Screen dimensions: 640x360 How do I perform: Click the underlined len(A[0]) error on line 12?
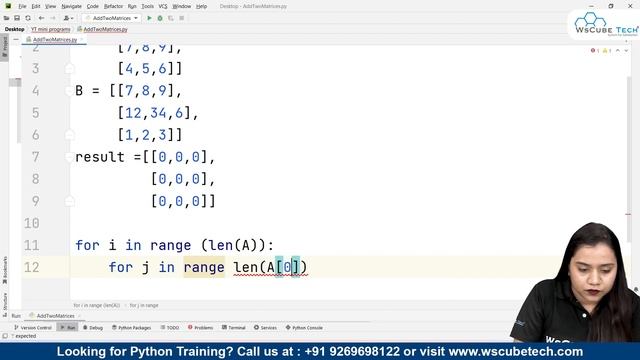[x=270, y=267]
